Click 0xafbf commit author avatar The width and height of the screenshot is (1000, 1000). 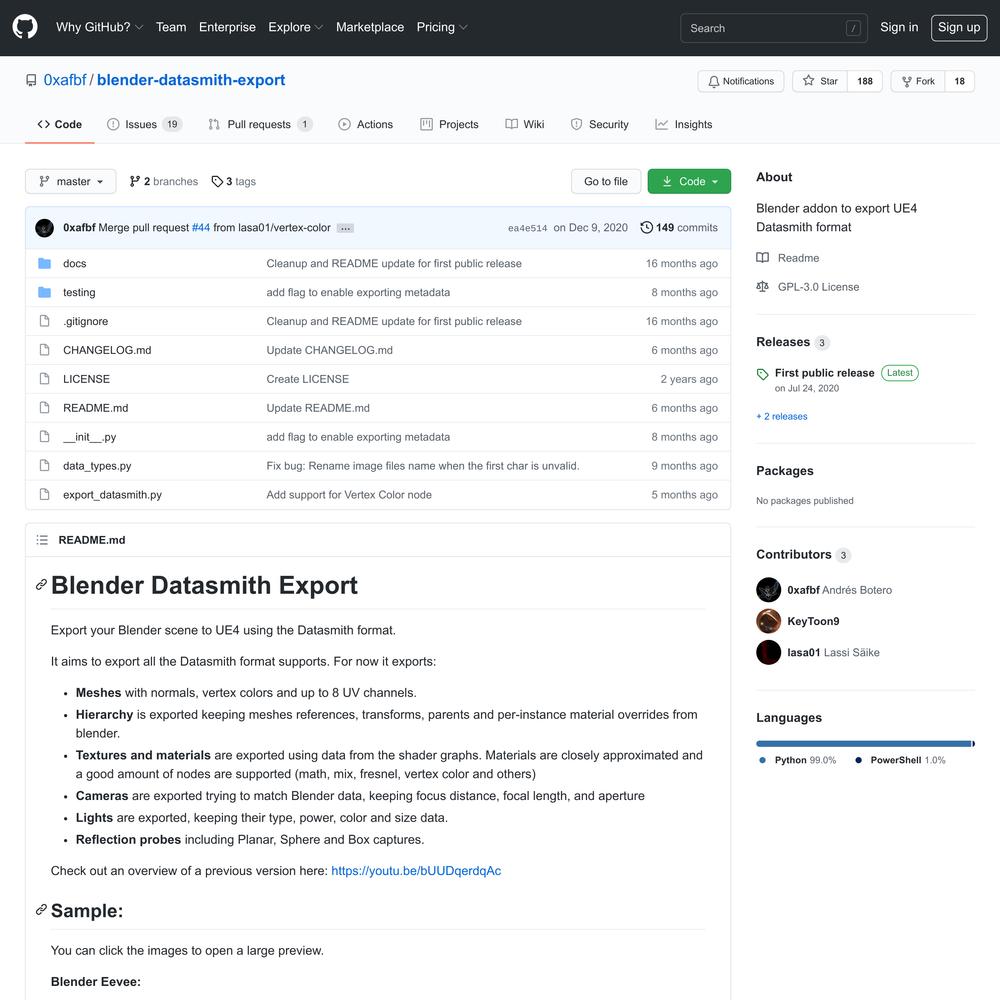(x=44, y=228)
